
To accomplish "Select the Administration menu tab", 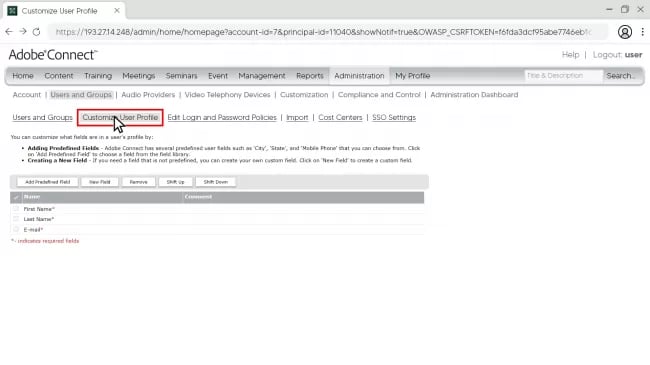I will tap(359, 76).
